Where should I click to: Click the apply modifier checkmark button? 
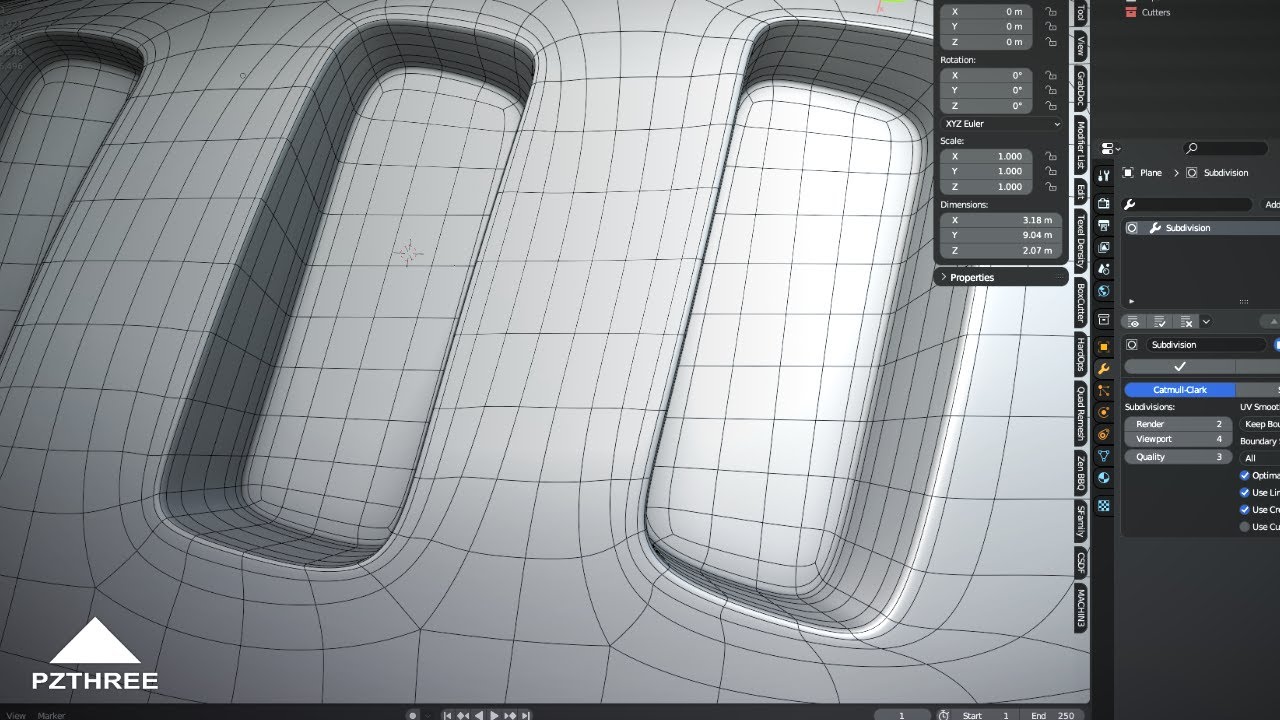tap(1180, 367)
